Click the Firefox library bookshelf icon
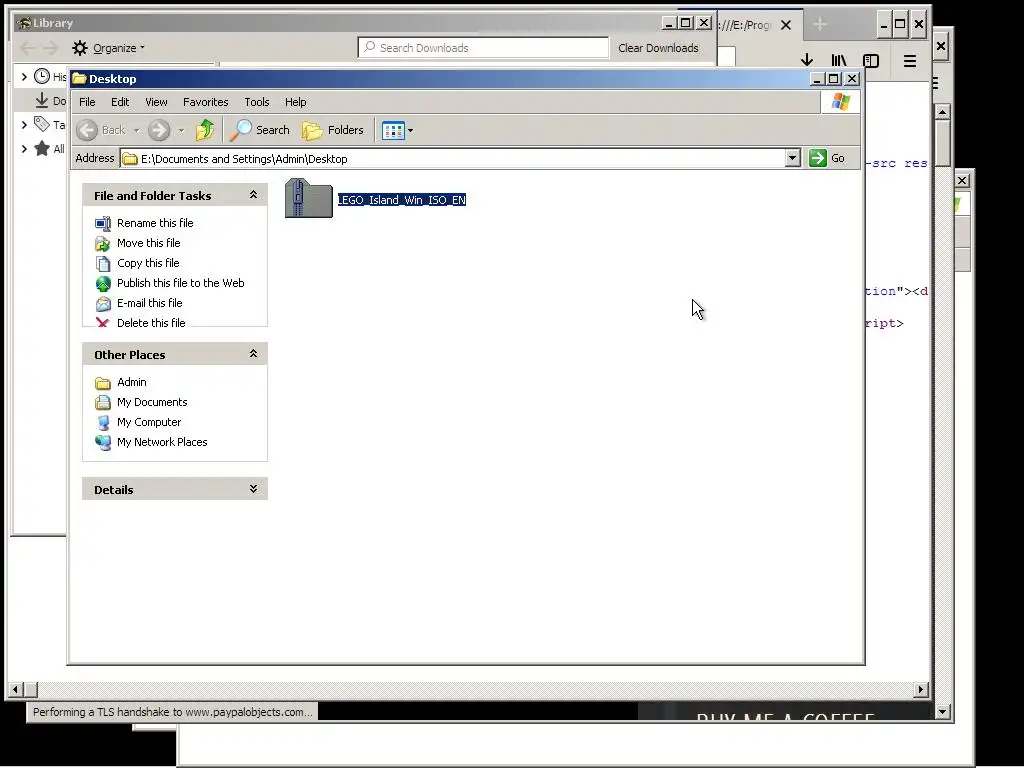This screenshot has height=768, width=1024. pos(839,60)
